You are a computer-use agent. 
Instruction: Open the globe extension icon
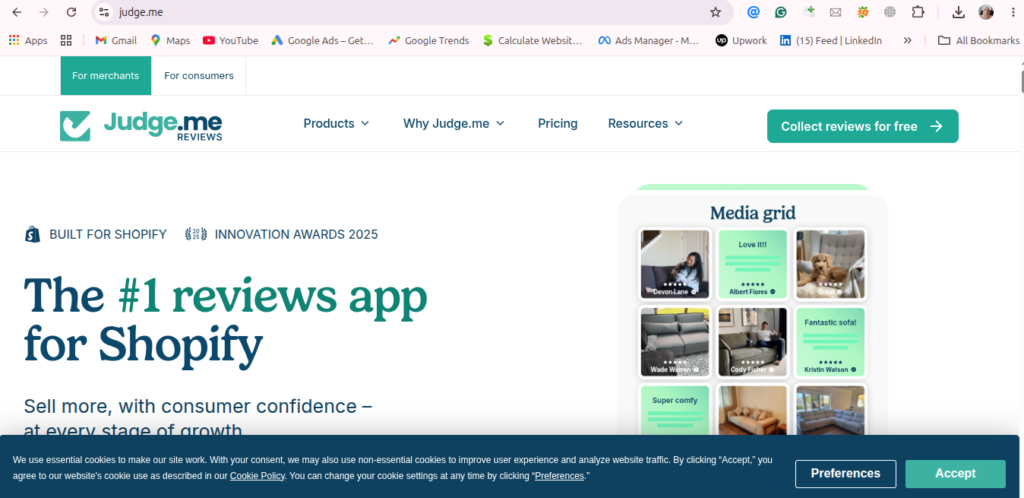tap(889, 12)
